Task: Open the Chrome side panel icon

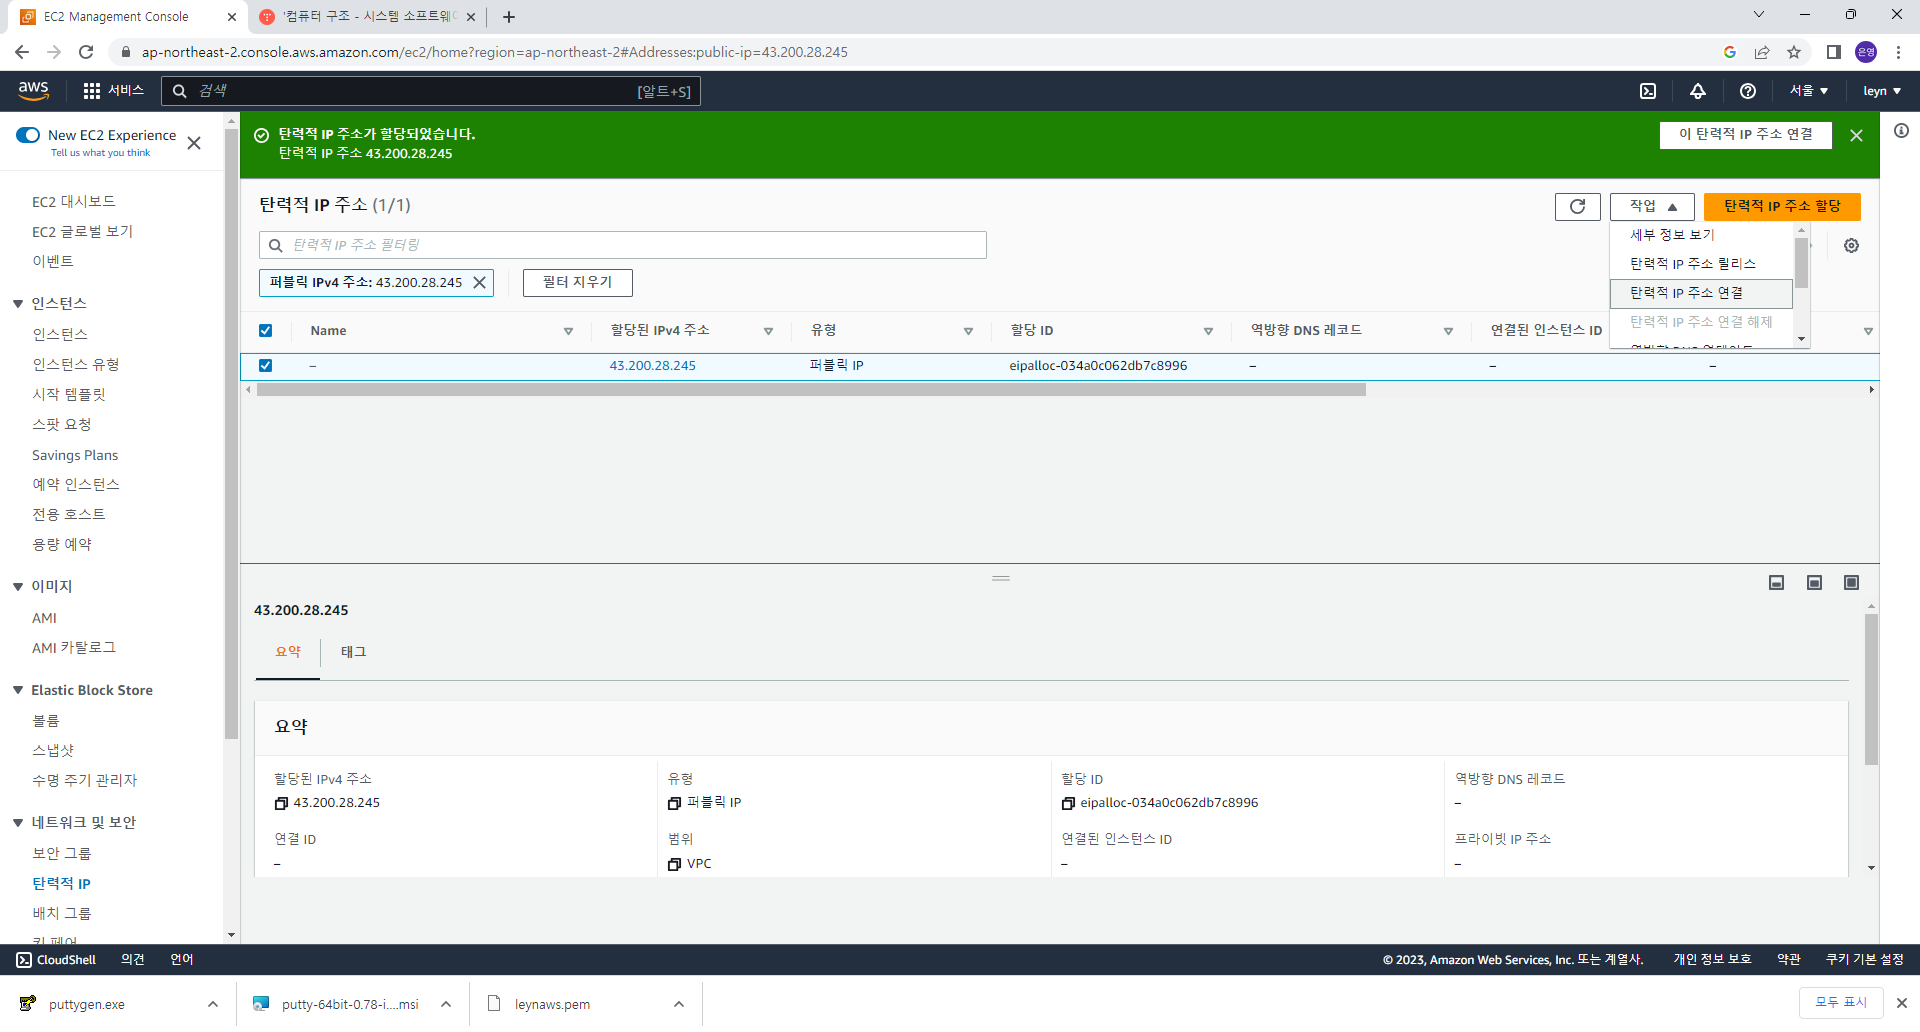Action: coord(1833,52)
